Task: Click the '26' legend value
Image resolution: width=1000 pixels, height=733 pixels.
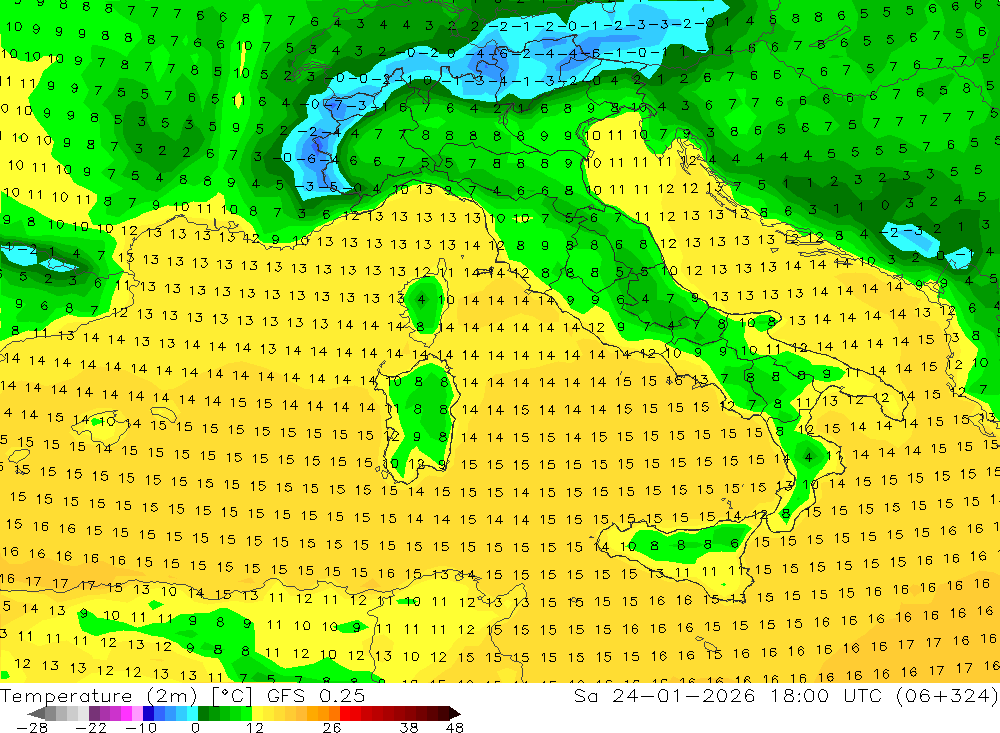Action: (332, 727)
